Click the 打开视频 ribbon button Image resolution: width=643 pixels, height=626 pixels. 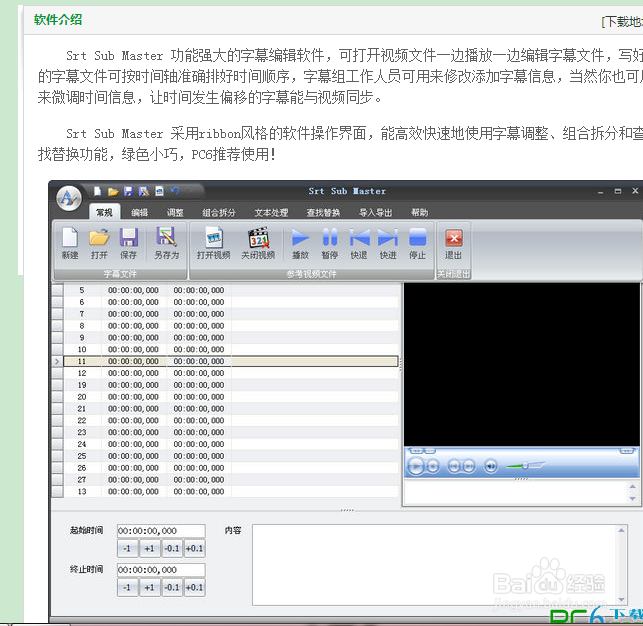[213, 243]
